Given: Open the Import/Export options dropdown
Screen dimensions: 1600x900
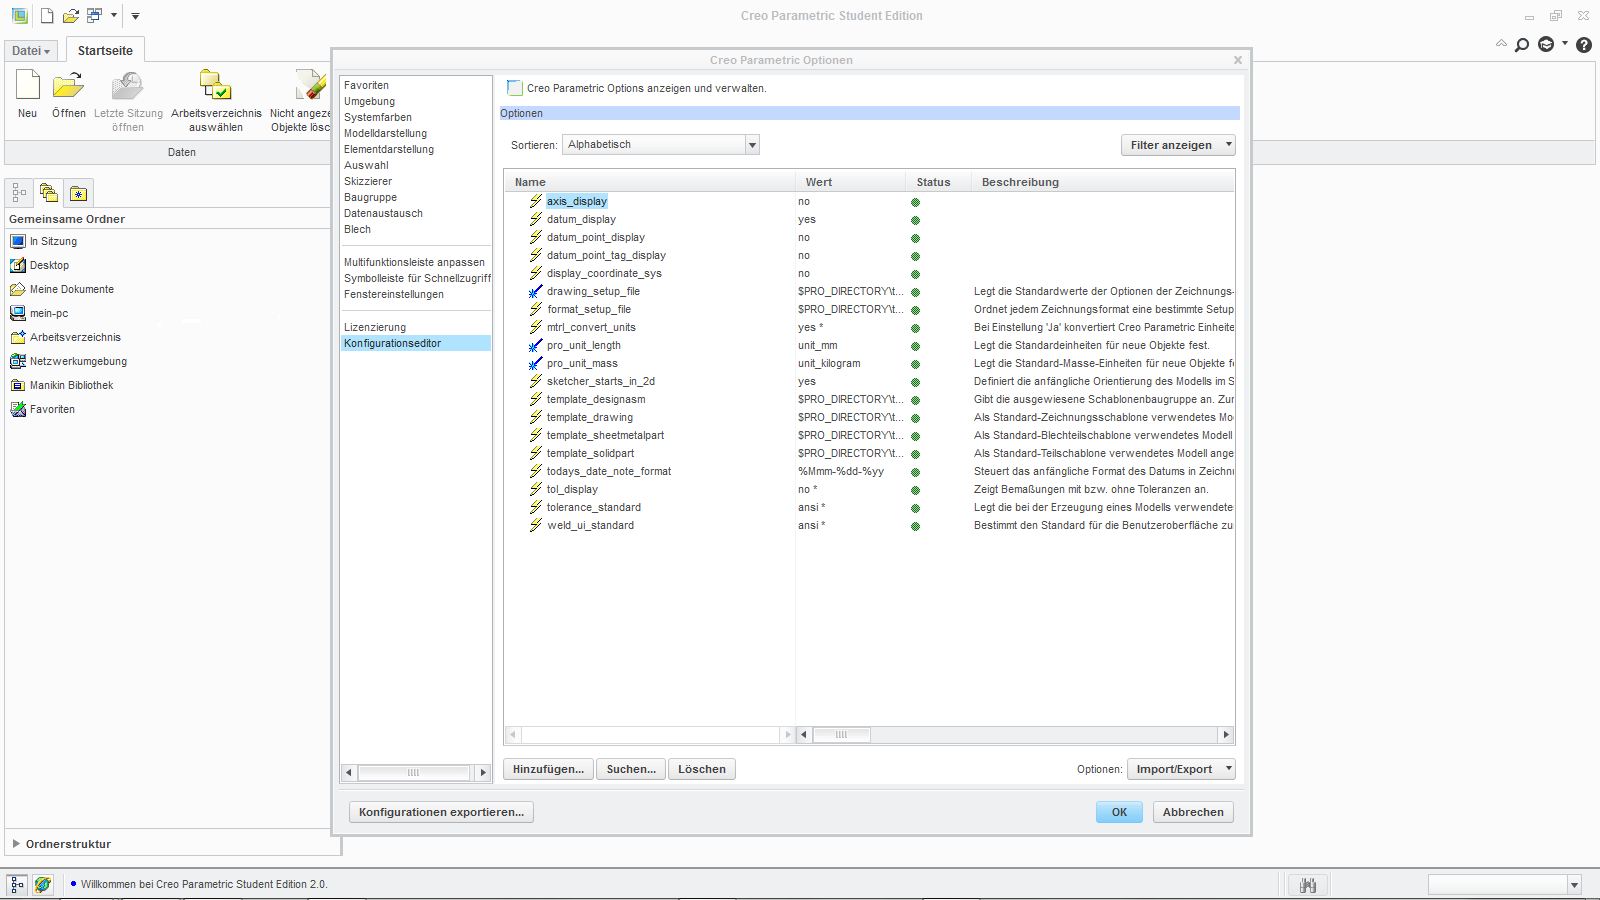Looking at the screenshot, I should pos(1181,769).
